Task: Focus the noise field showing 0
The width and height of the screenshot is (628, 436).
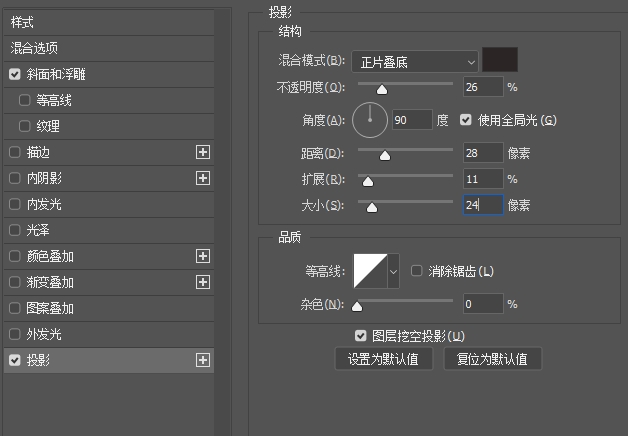Action: 483,304
